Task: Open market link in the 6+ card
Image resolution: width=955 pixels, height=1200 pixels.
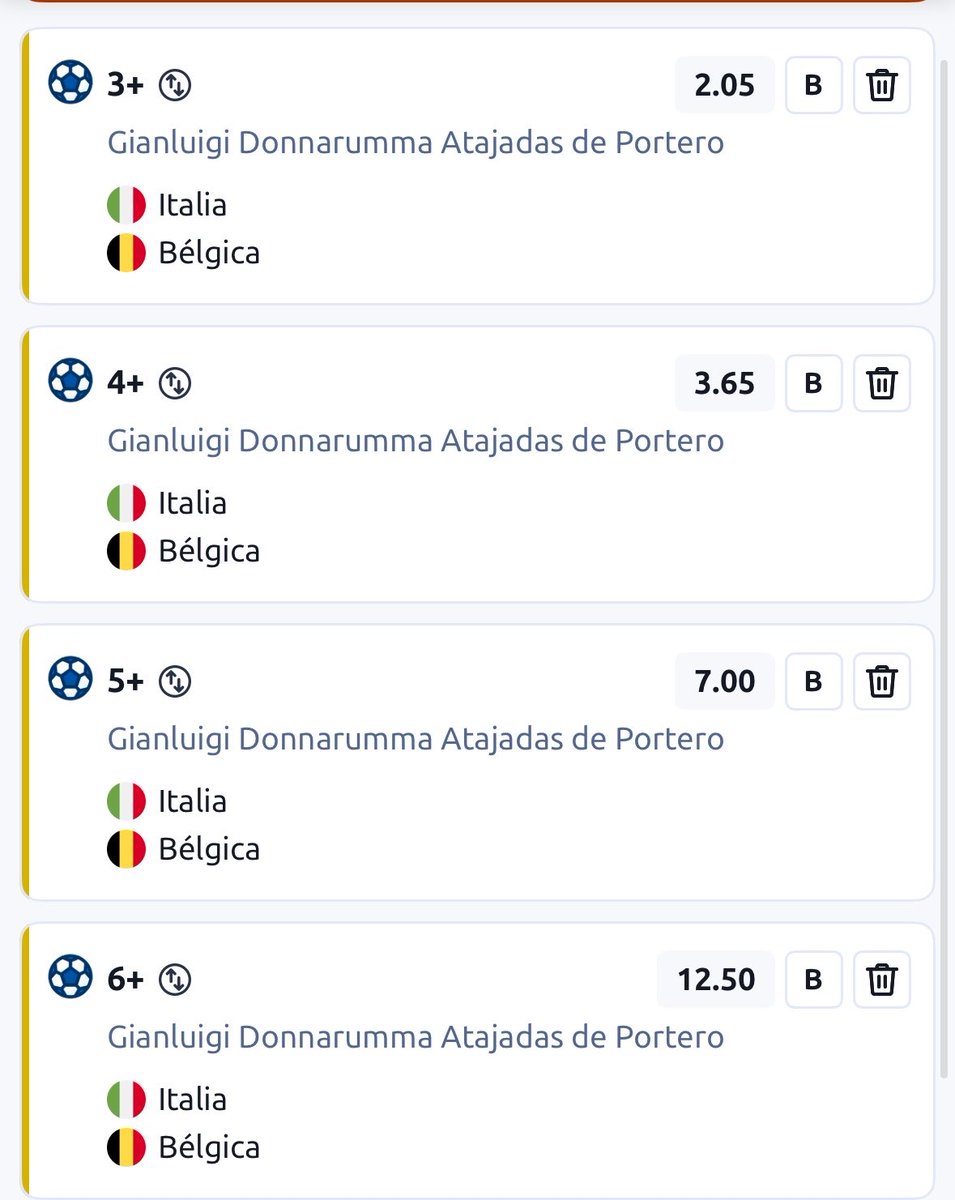Action: point(416,1037)
